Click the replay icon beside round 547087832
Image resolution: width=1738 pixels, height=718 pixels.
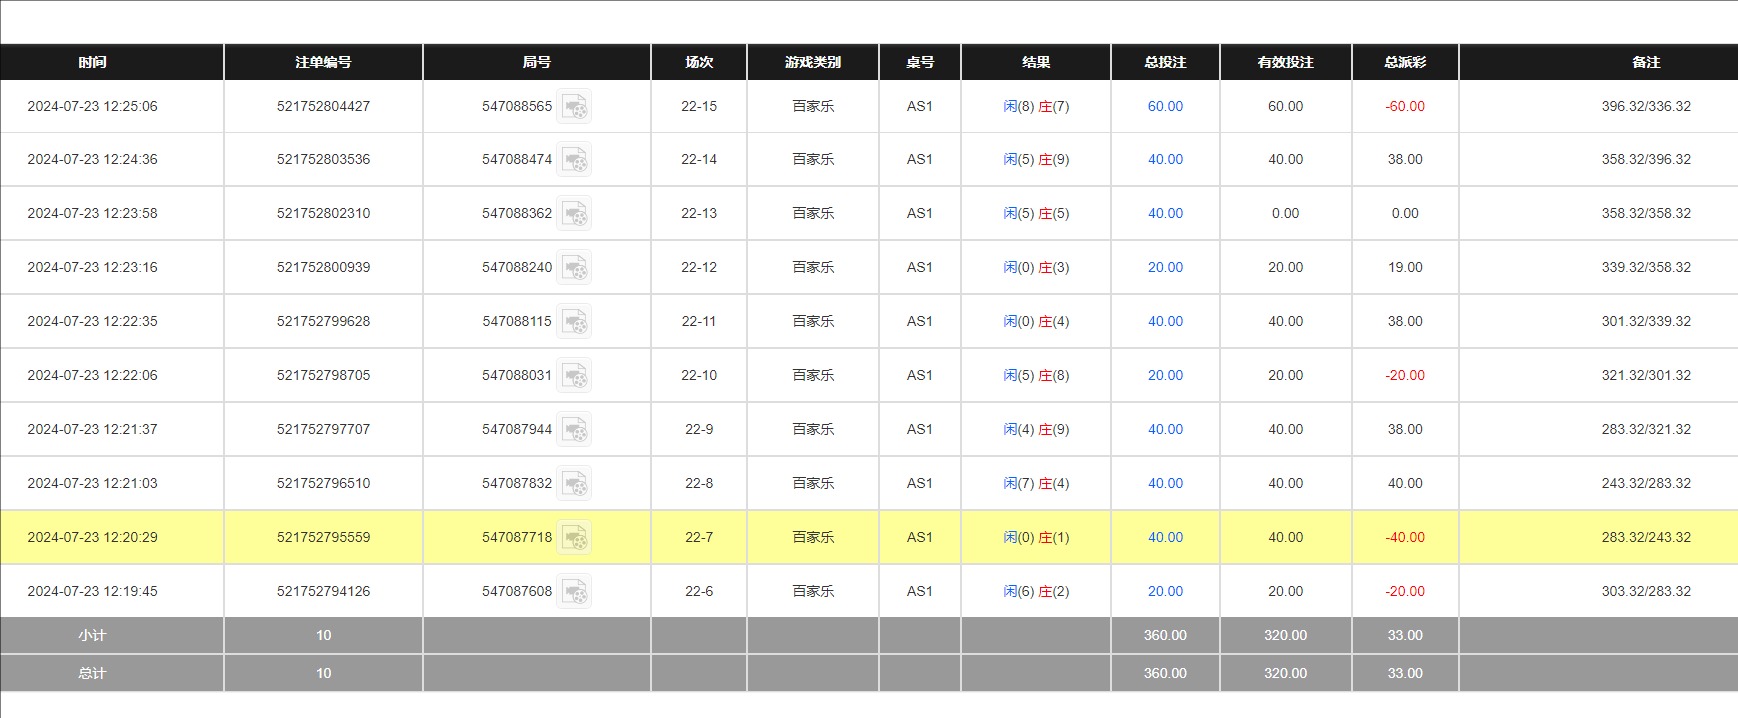pos(574,484)
